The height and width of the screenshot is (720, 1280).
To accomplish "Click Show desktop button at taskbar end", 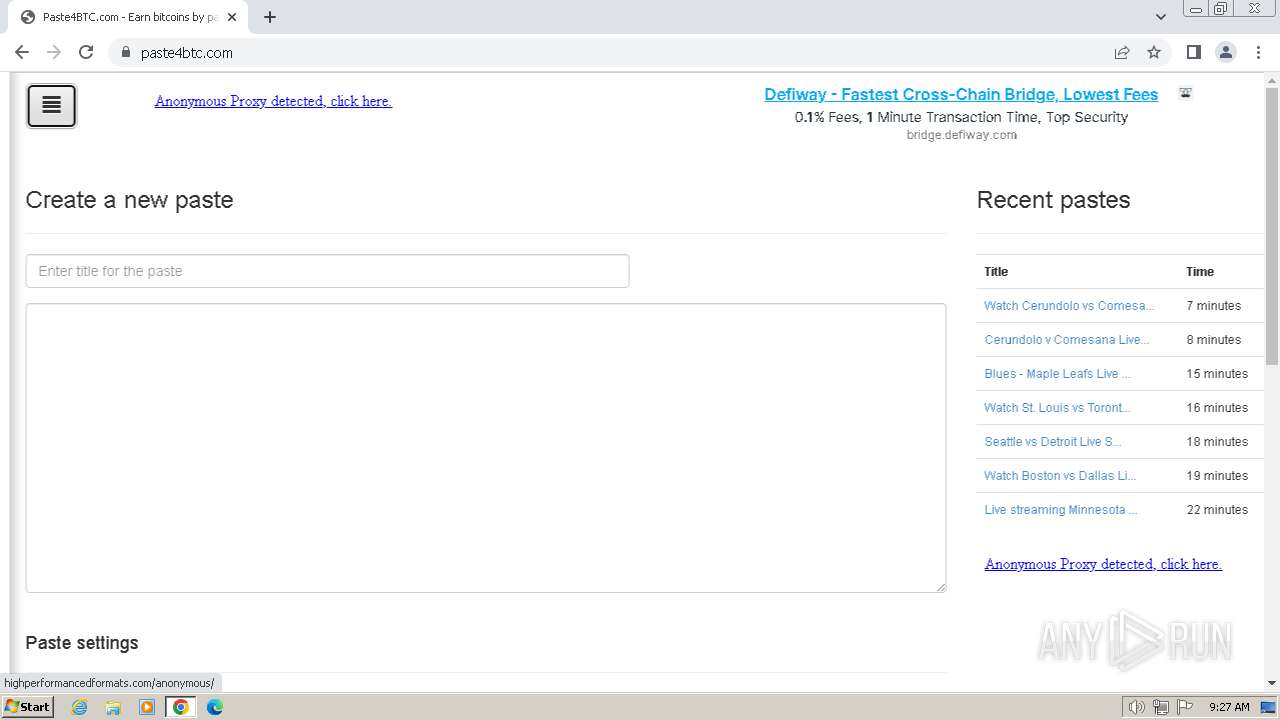I will pyautogui.click(x=1269, y=707).
